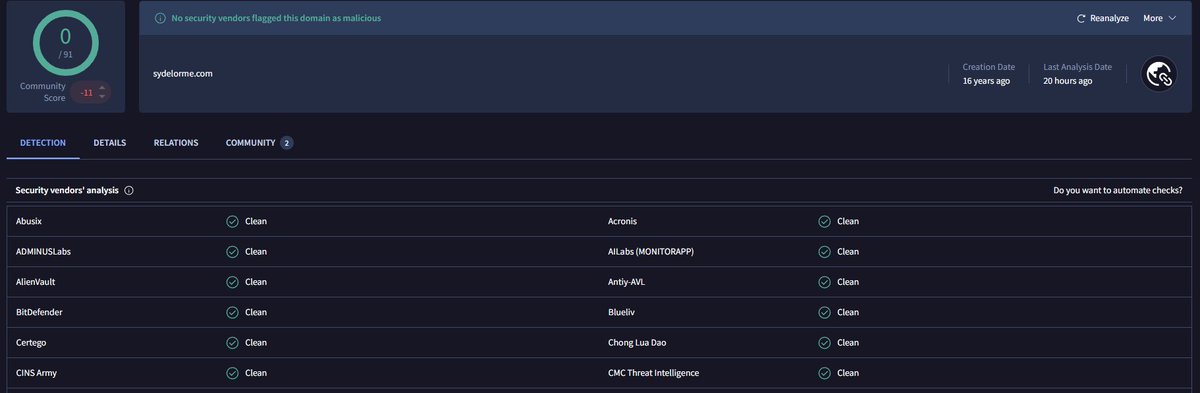Click the Chong Lua Dao clean check icon

824,342
